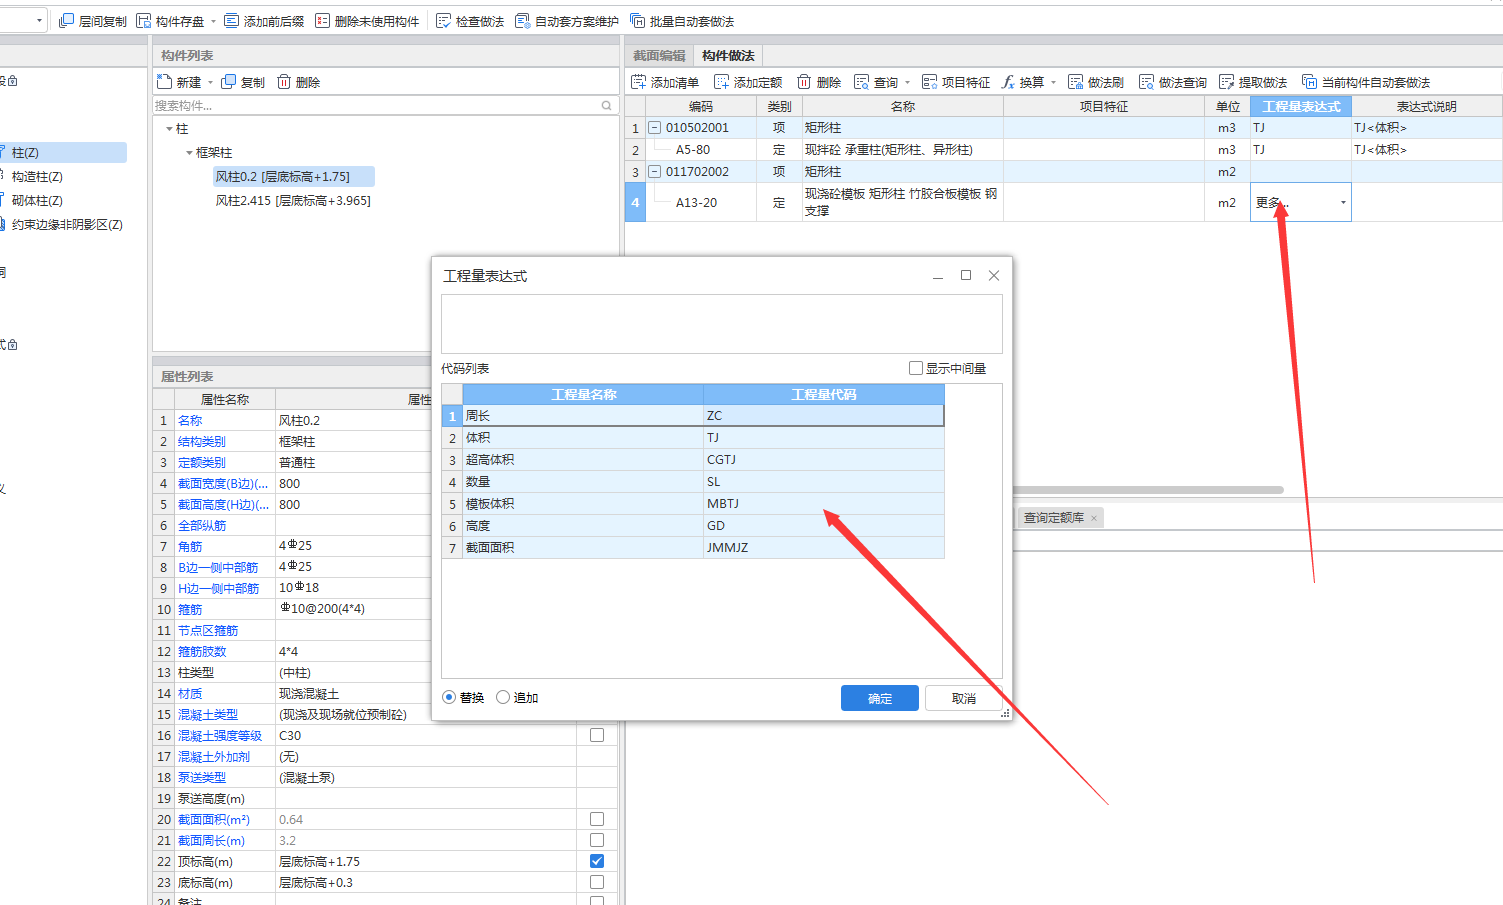Viewport: 1503px width, 905px height.
Task: Click the 确定 button
Action: [880, 698]
